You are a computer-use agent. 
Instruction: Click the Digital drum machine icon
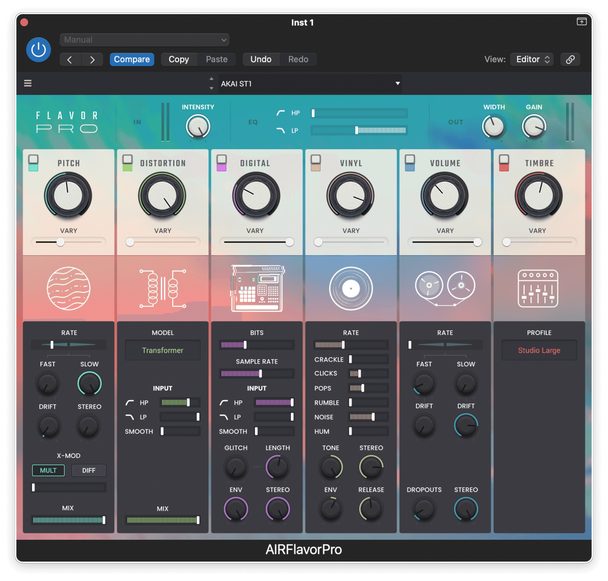256,287
